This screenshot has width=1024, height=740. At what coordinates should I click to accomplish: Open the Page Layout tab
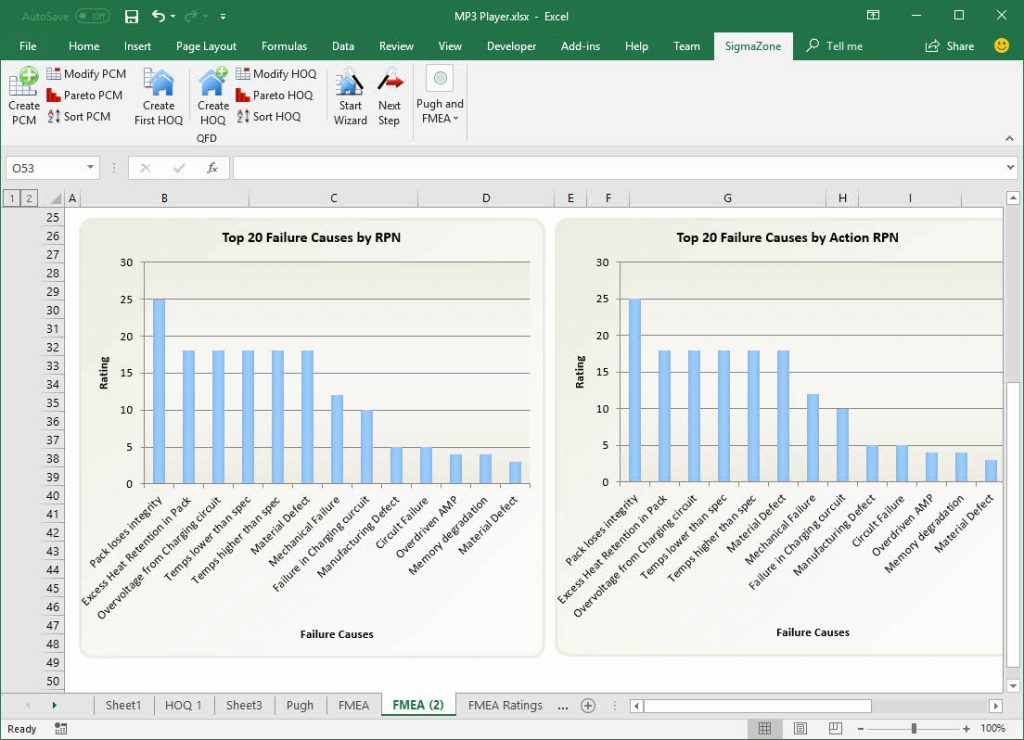[206, 46]
